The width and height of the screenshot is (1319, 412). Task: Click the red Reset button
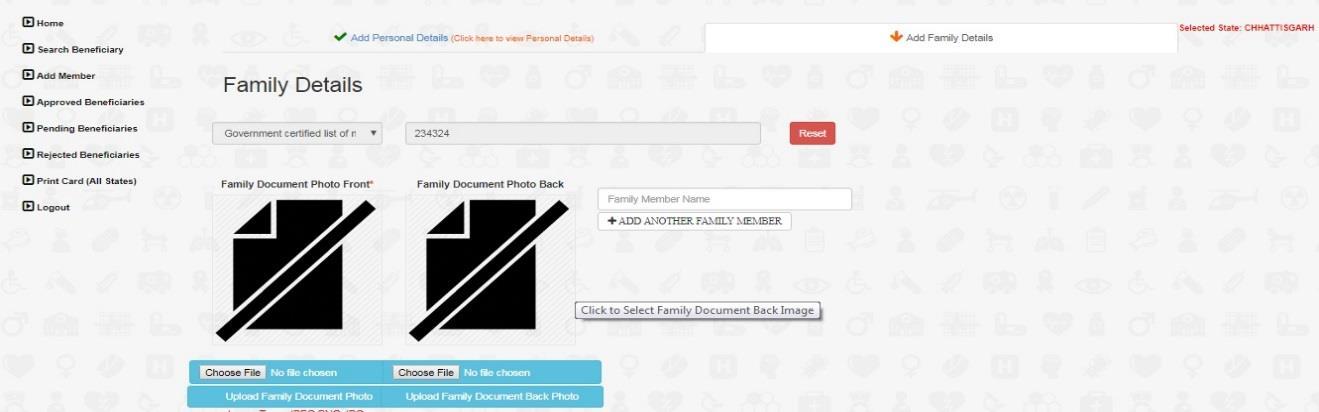pyautogui.click(x=812, y=133)
